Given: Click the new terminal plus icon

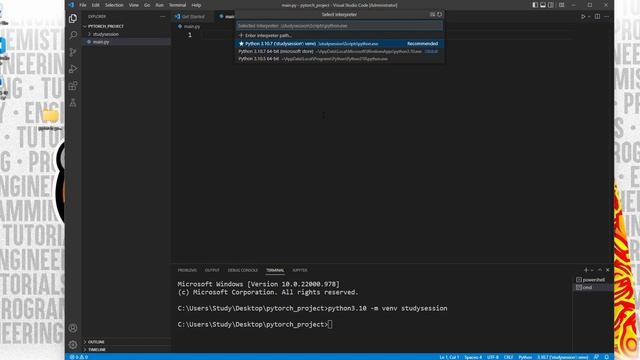Looking at the screenshot, I should pyautogui.click(x=586, y=270).
